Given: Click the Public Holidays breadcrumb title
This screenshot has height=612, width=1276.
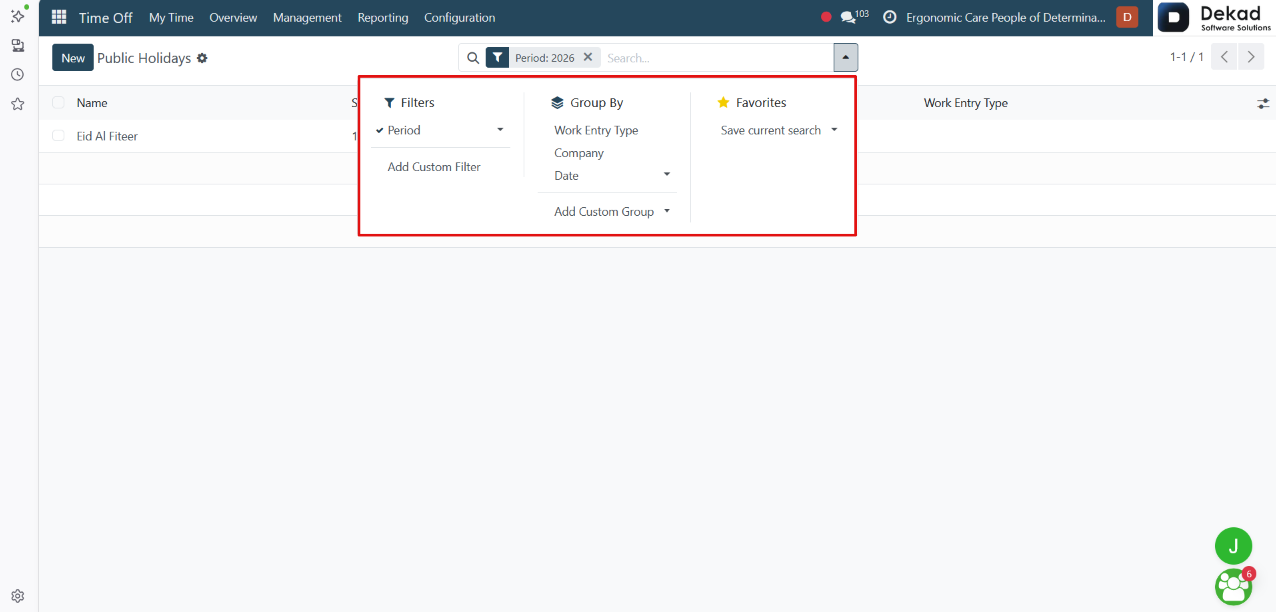Looking at the screenshot, I should pos(144,58).
